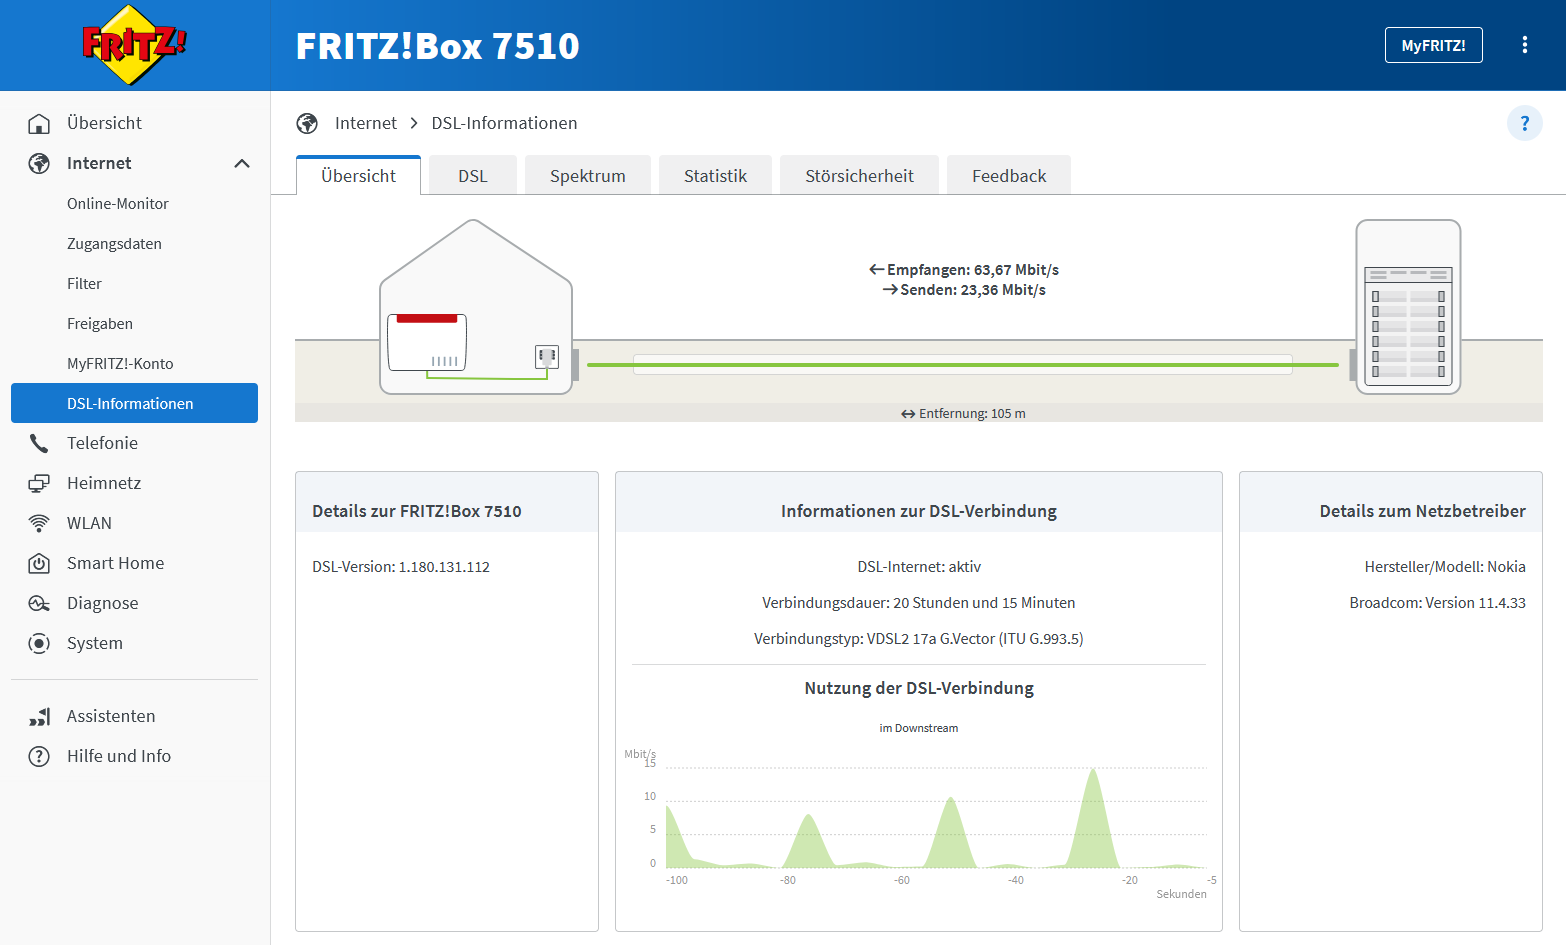Viewport: 1566px width, 945px height.
Task: Open the three-dot options menu
Action: click(x=1525, y=45)
